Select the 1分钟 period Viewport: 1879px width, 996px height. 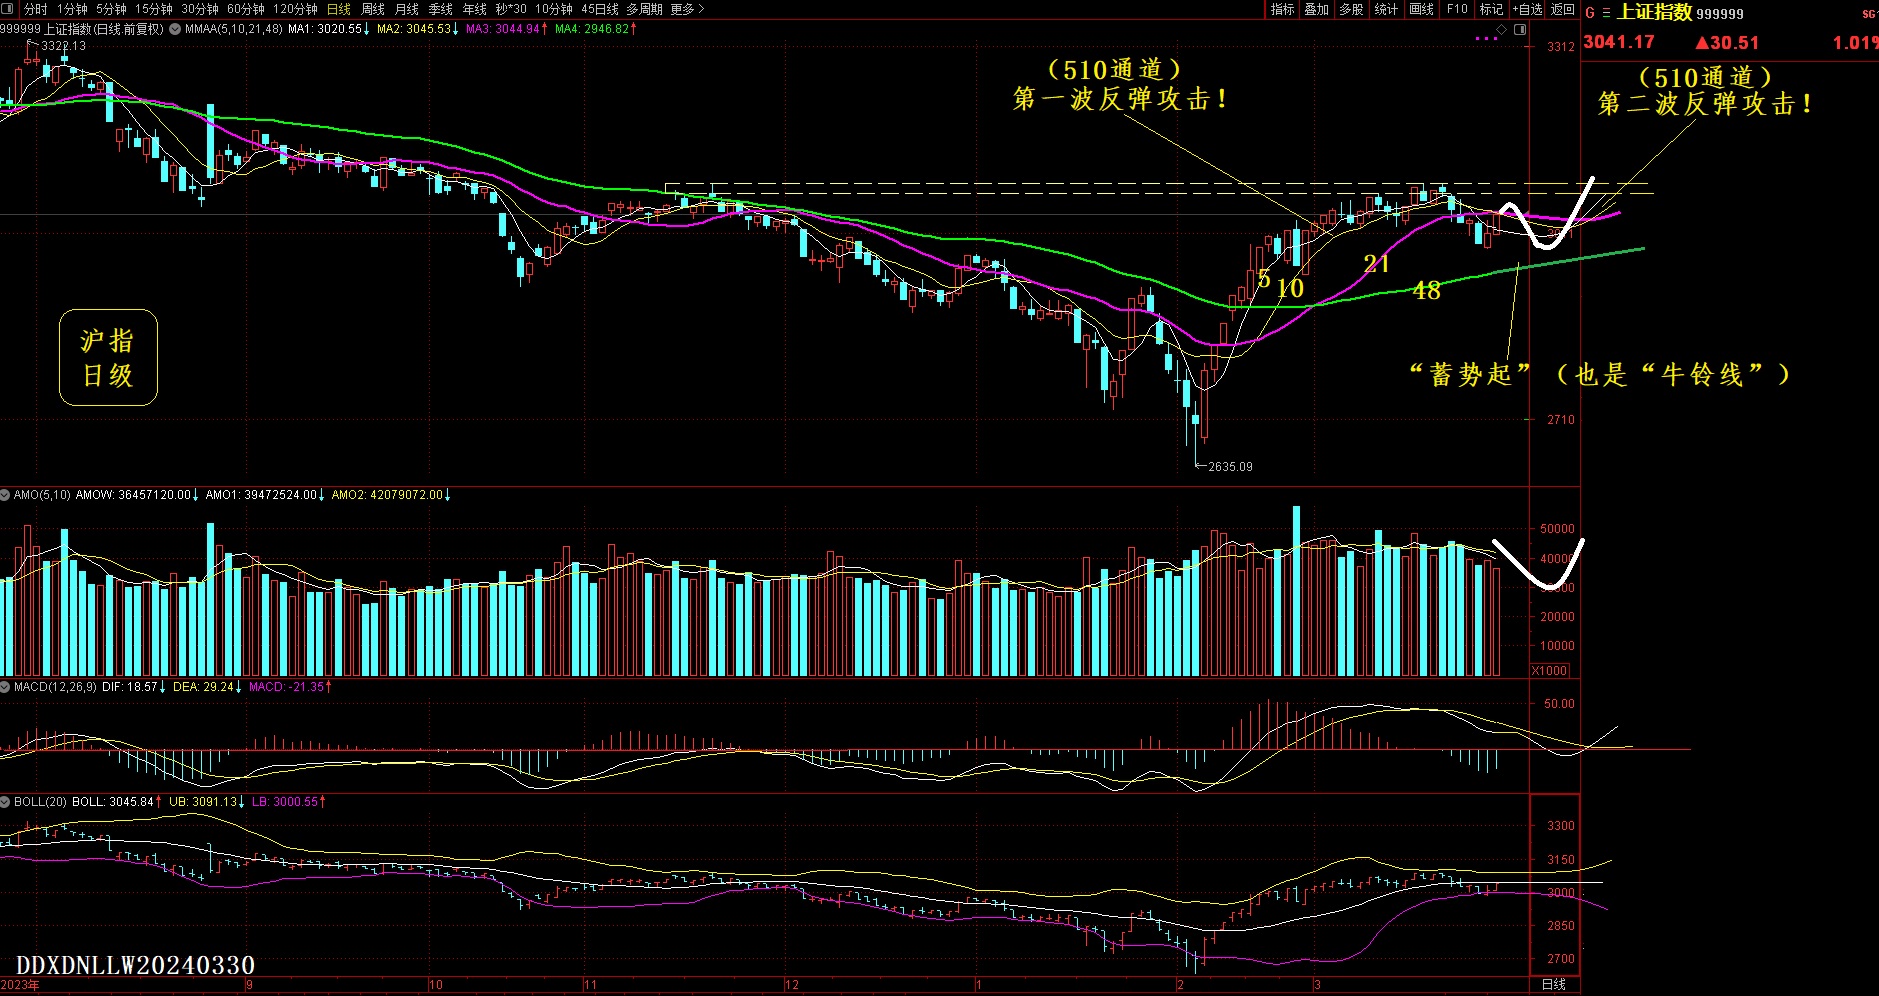tap(73, 9)
